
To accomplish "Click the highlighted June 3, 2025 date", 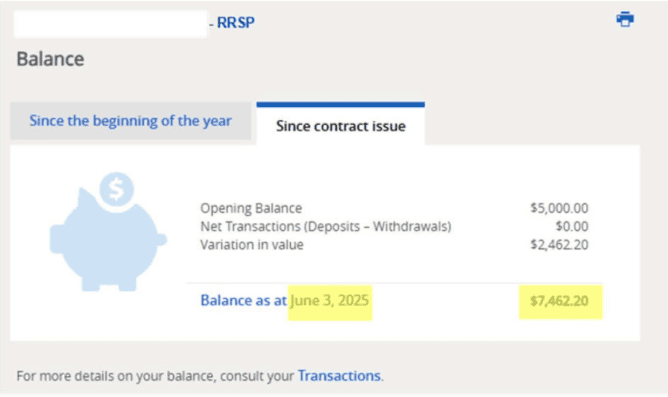I will (x=330, y=301).
